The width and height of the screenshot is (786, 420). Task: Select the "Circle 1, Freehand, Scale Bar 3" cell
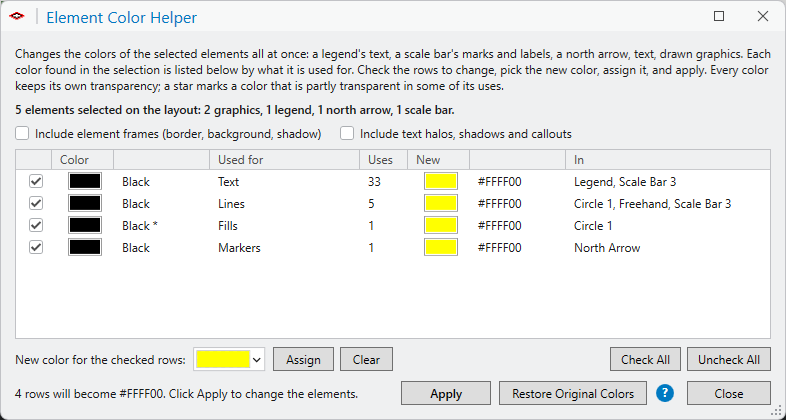pyautogui.click(x=653, y=204)
